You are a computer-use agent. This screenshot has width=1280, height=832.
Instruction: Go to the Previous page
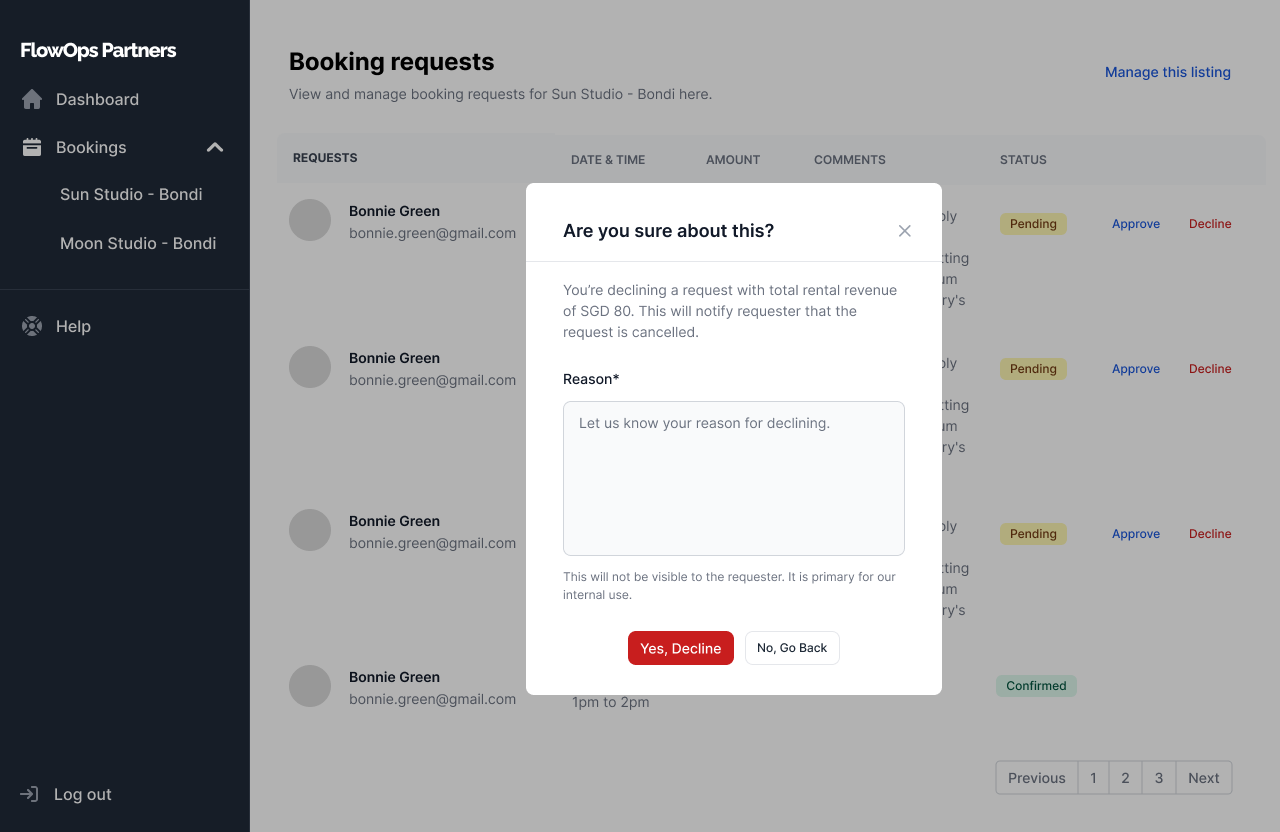1036,778
